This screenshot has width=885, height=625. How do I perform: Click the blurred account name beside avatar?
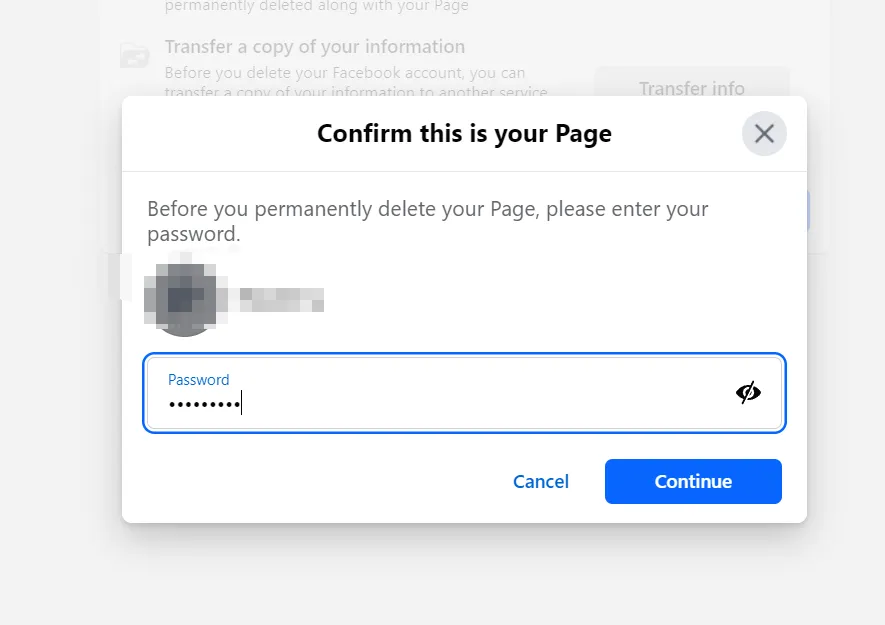pos(281,300)
